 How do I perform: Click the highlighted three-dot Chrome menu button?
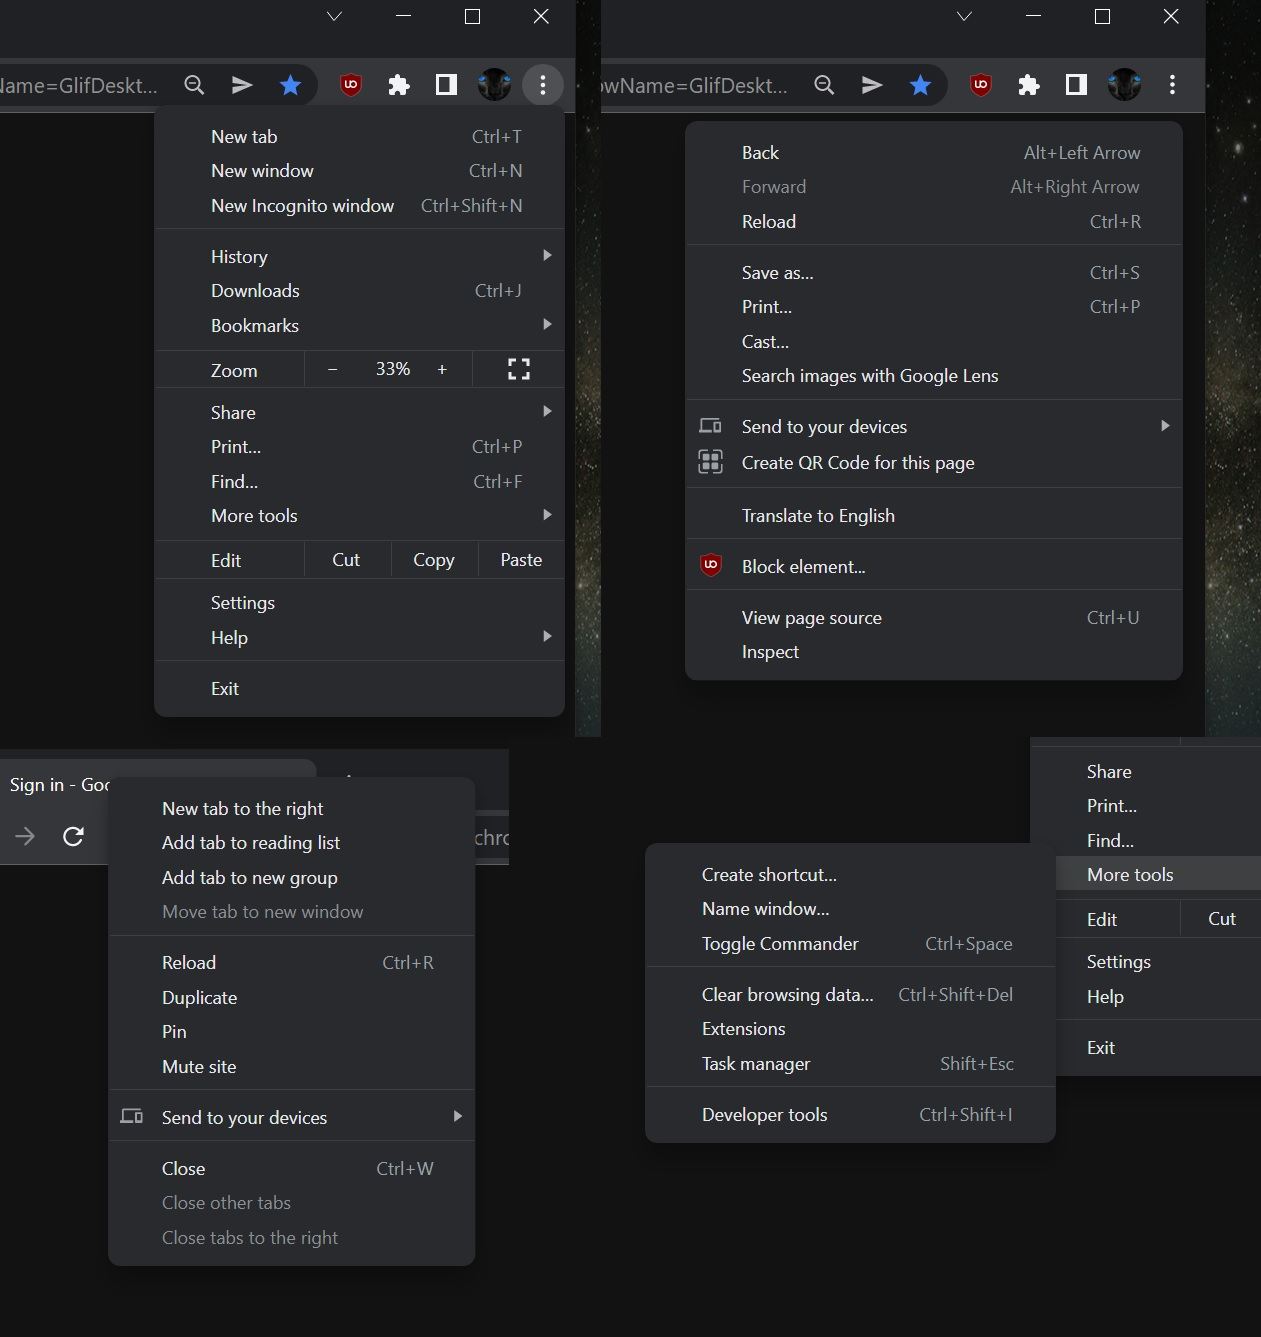542,86
